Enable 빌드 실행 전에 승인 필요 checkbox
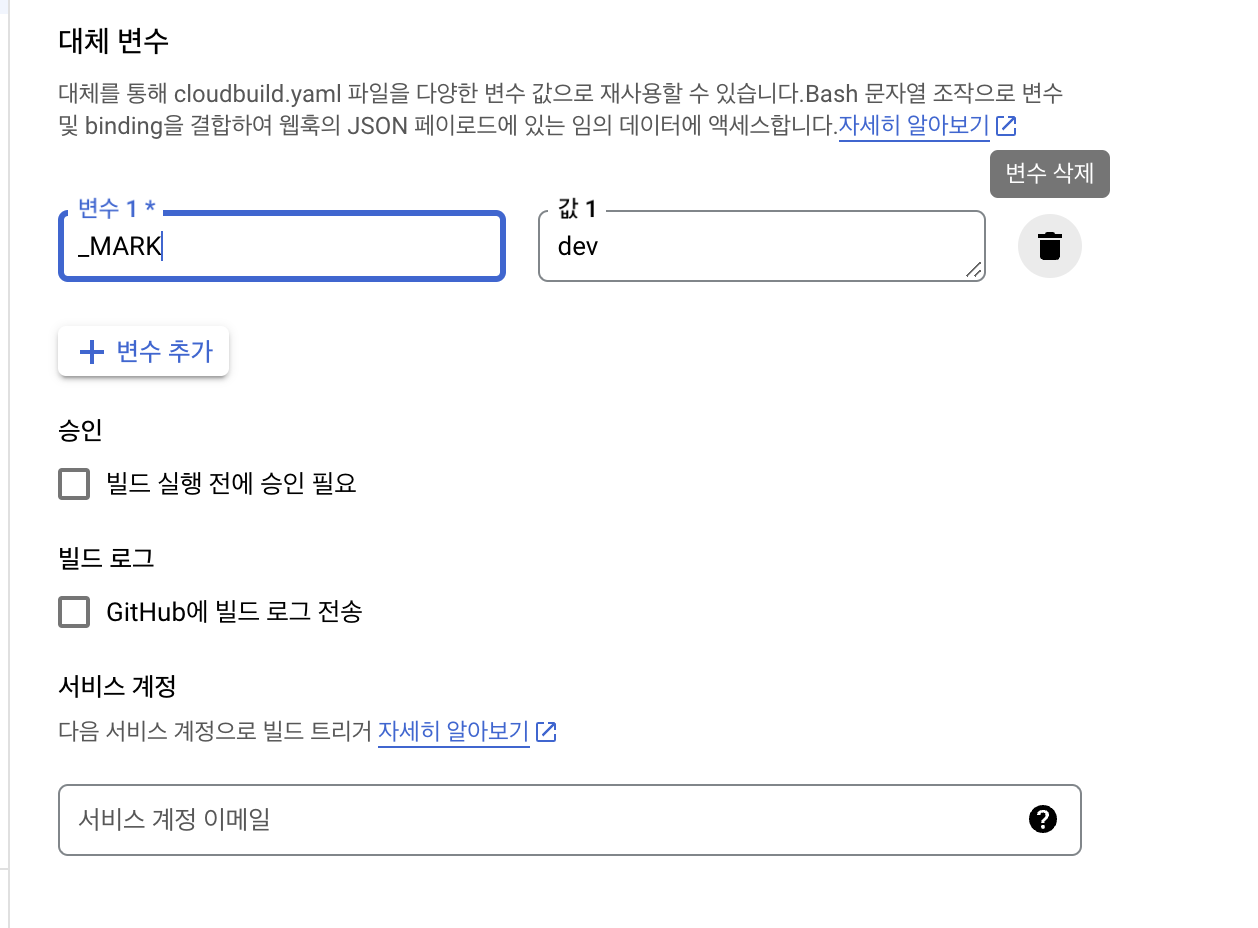 coord(74,485)
